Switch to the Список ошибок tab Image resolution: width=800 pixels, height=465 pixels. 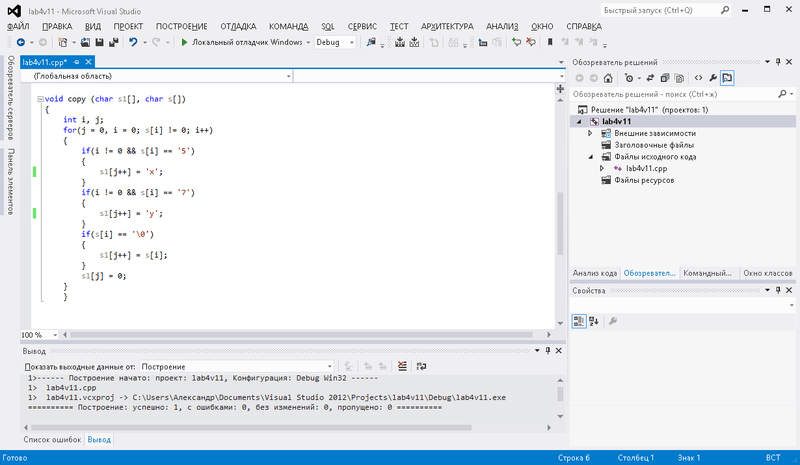[52, 439]
